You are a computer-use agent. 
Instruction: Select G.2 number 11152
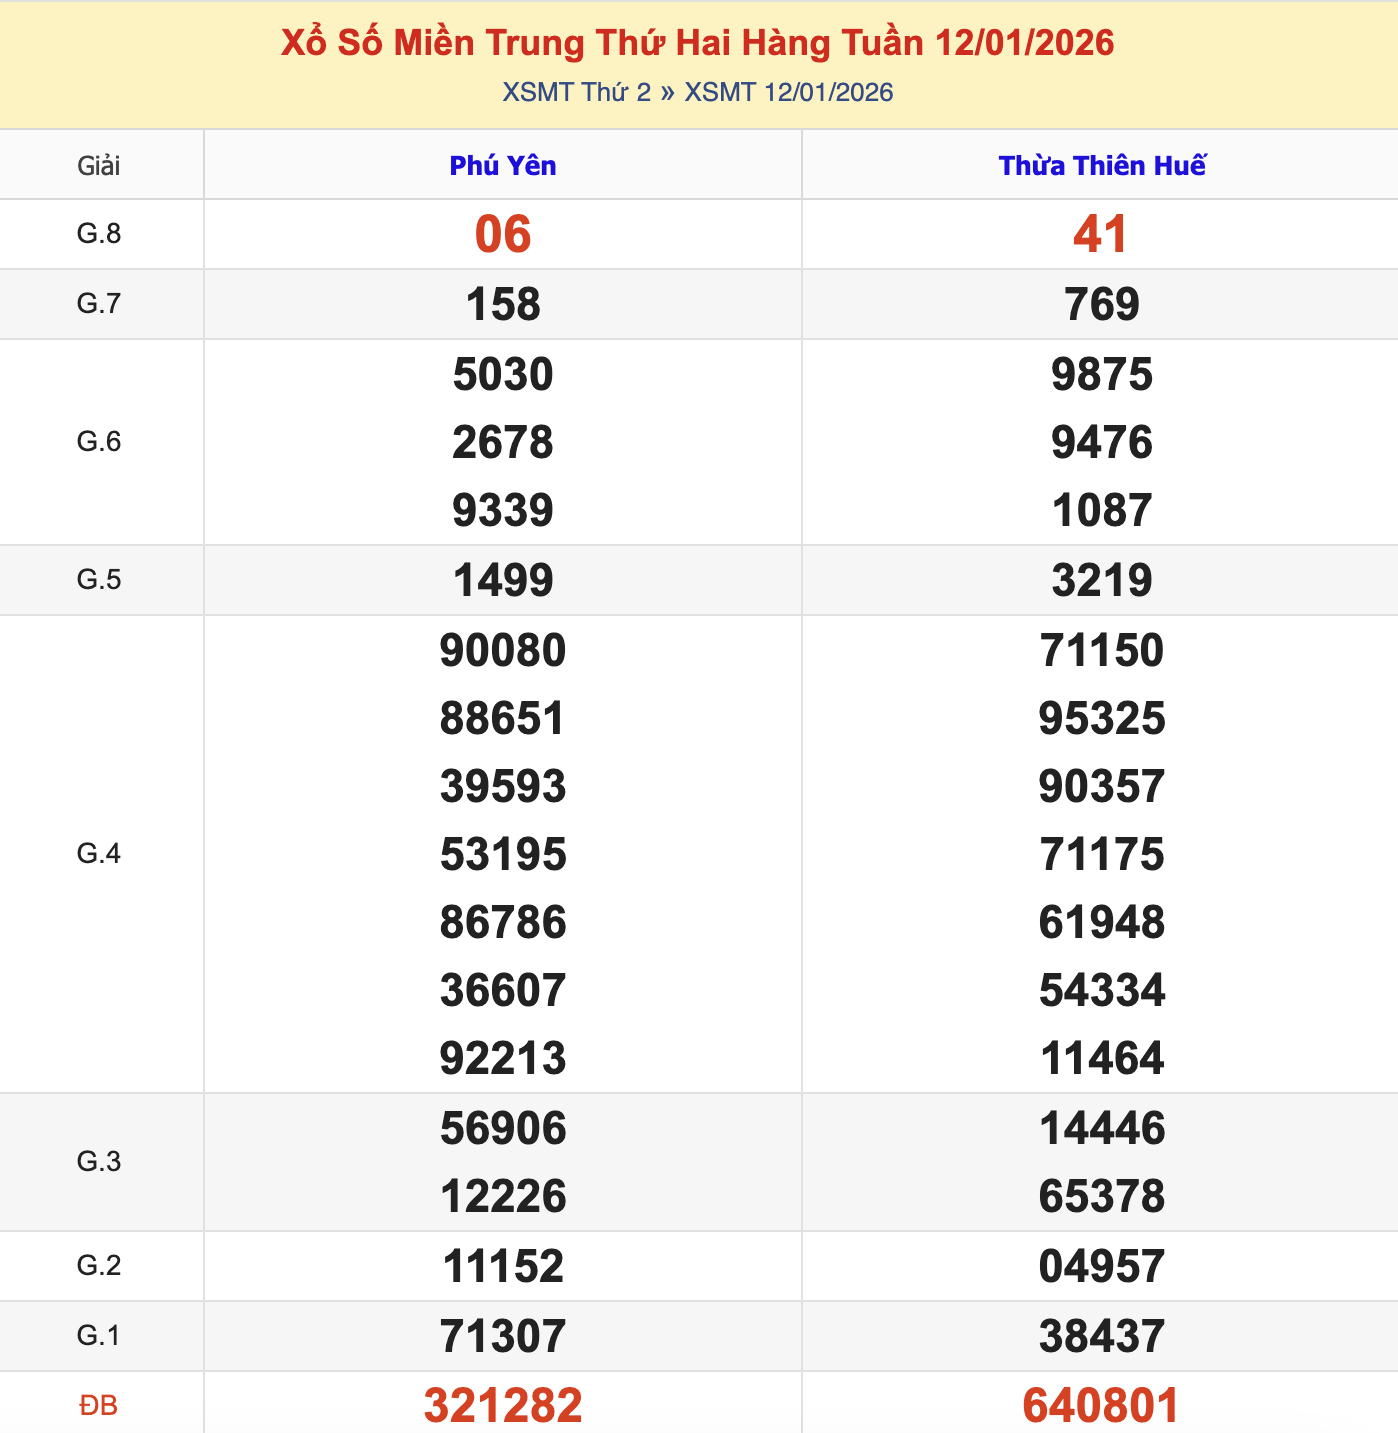503,1265
